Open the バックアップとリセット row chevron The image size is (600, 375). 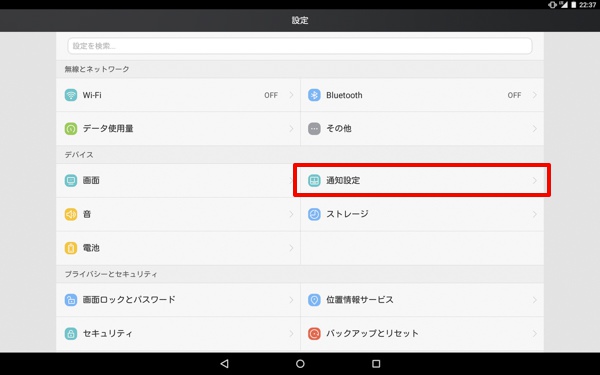[535, 333]
